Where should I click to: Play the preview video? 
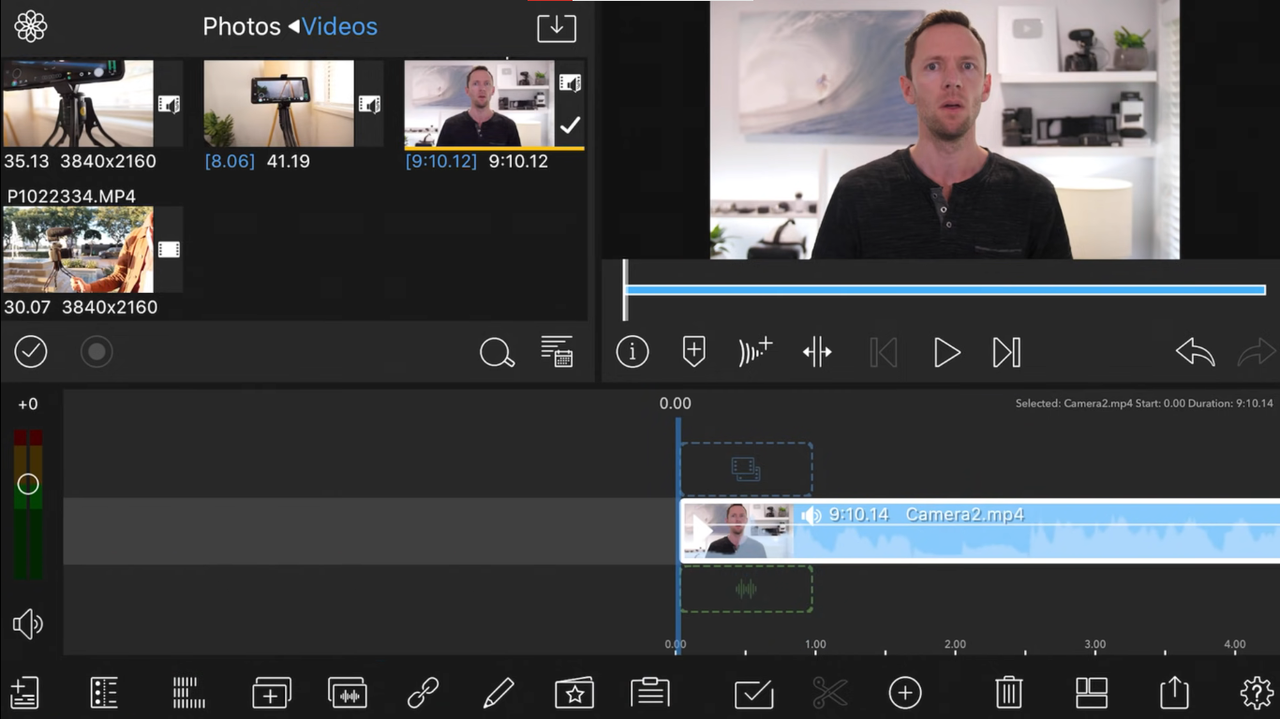click(946, 352)
